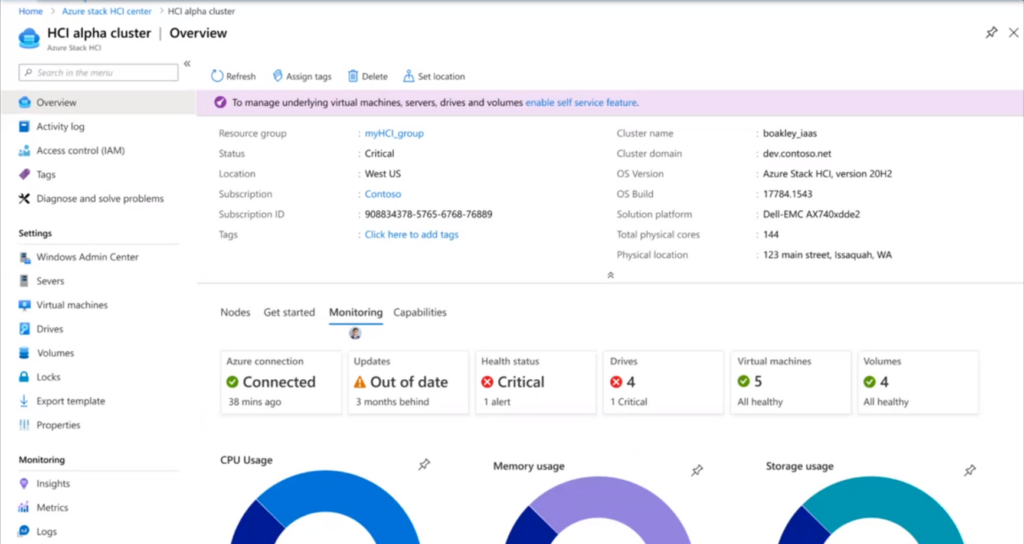Click the OS Version Azure Stack HCI 20H2

[x=827, y=174]
